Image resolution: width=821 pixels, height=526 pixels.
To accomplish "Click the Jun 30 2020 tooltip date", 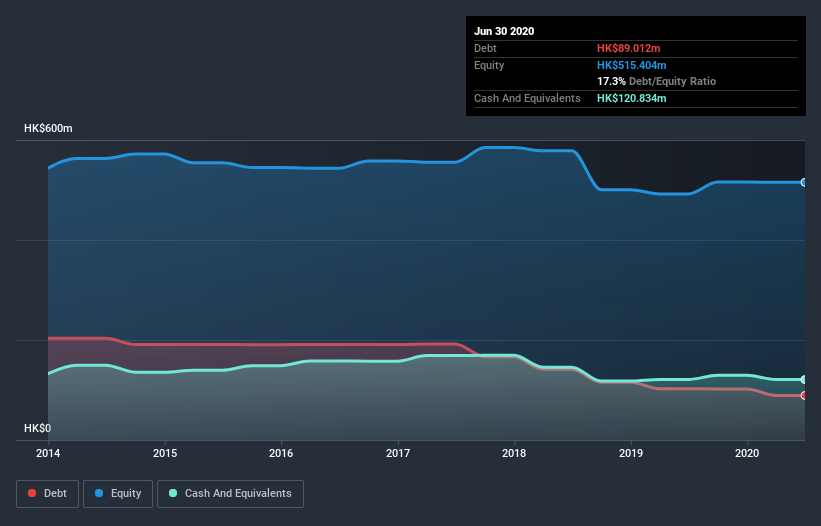I will 504,31.
